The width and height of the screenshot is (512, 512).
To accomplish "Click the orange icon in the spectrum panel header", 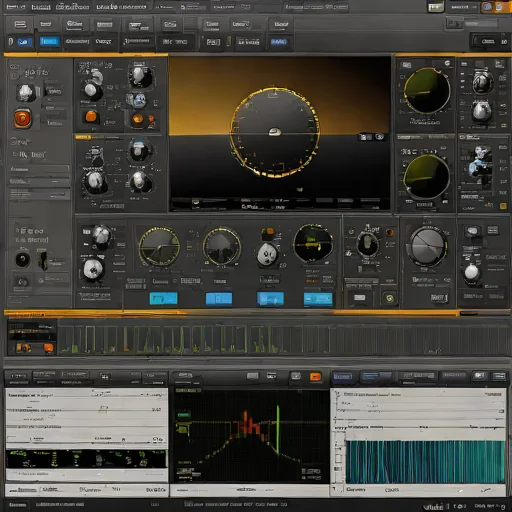I will pos(315,377).
